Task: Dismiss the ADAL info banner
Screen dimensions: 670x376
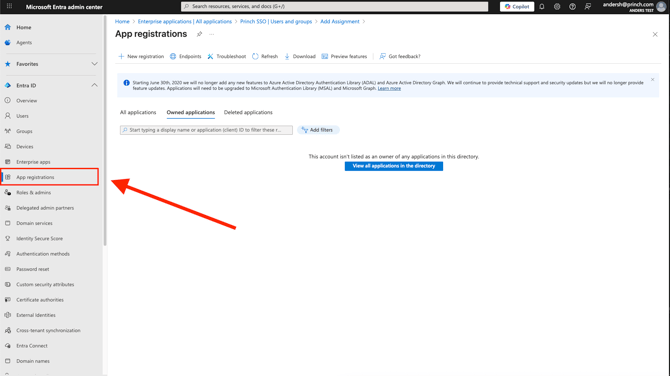Action: click(x=652, y=79)
